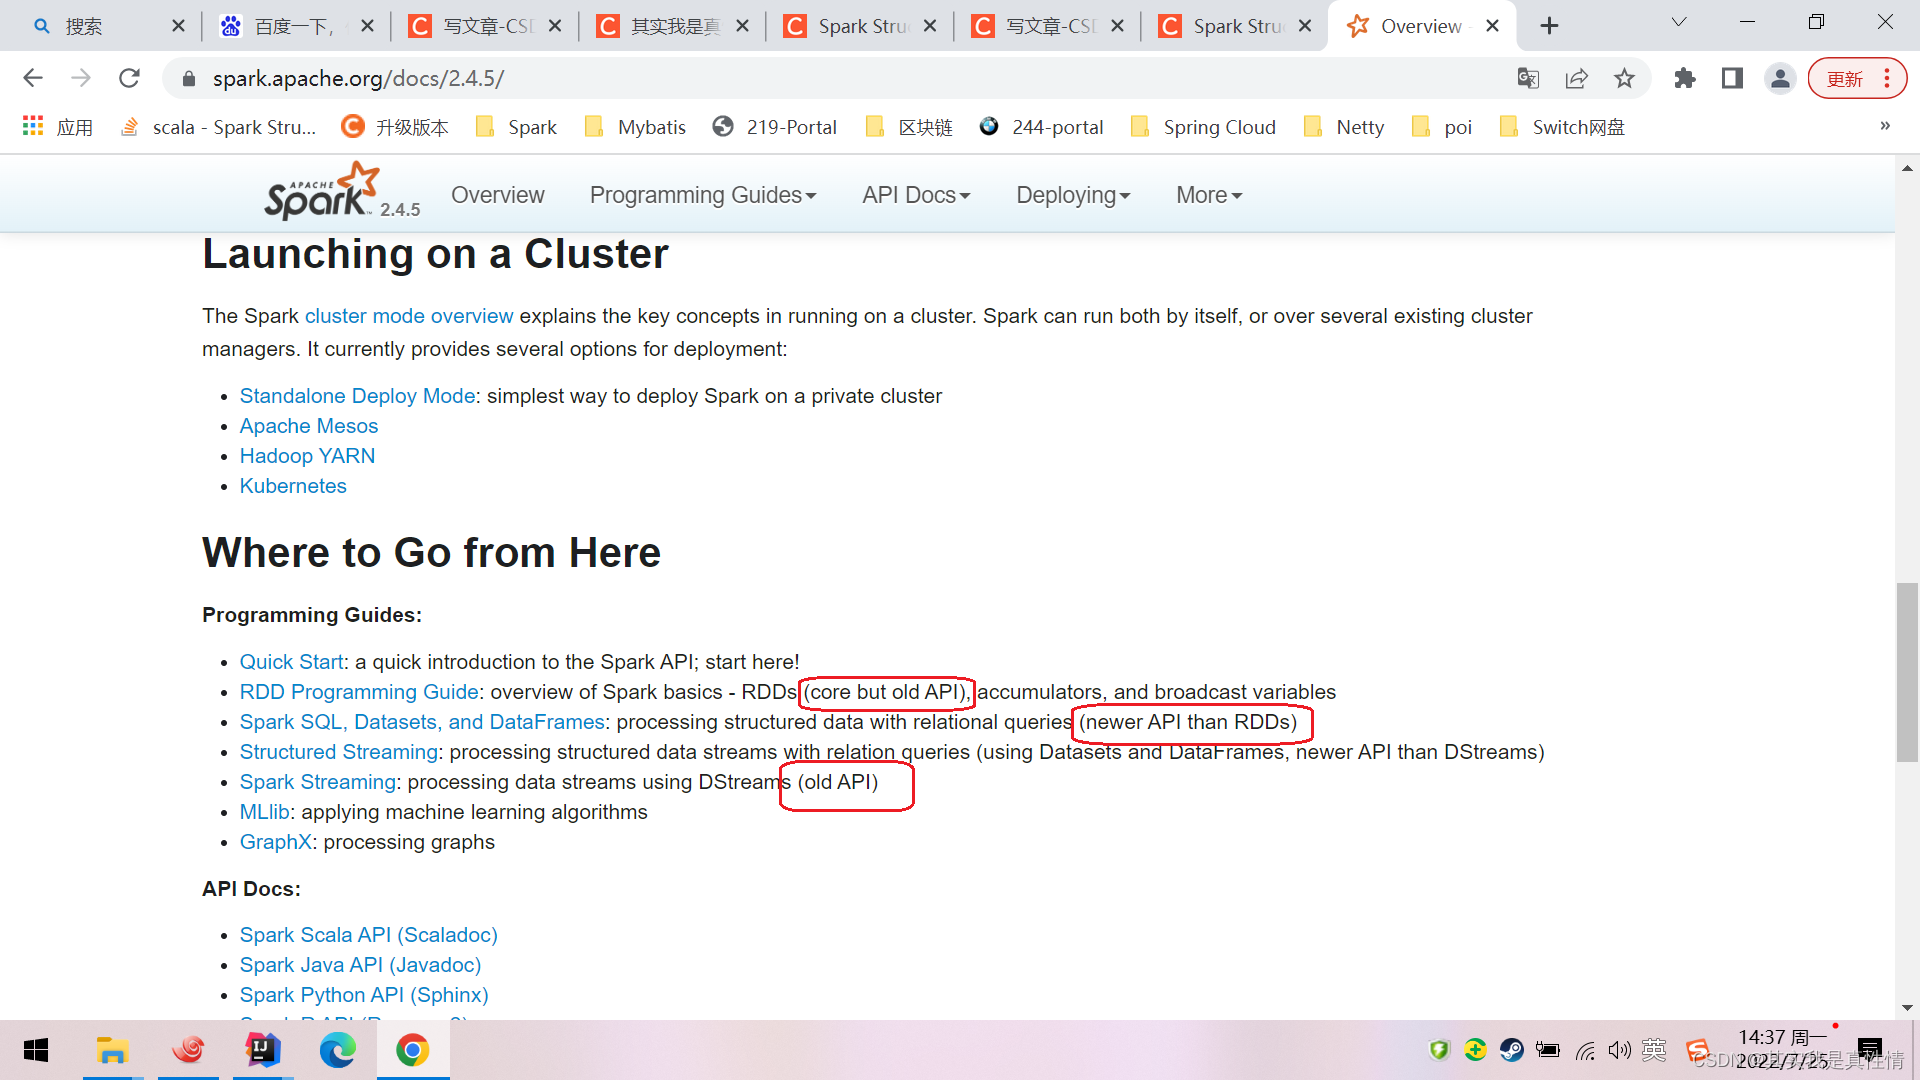Image resolution: width=1920 pixels, height=1080 pixels.
Task: Close the Overview tab
Action: click(x=1492, y=26)
